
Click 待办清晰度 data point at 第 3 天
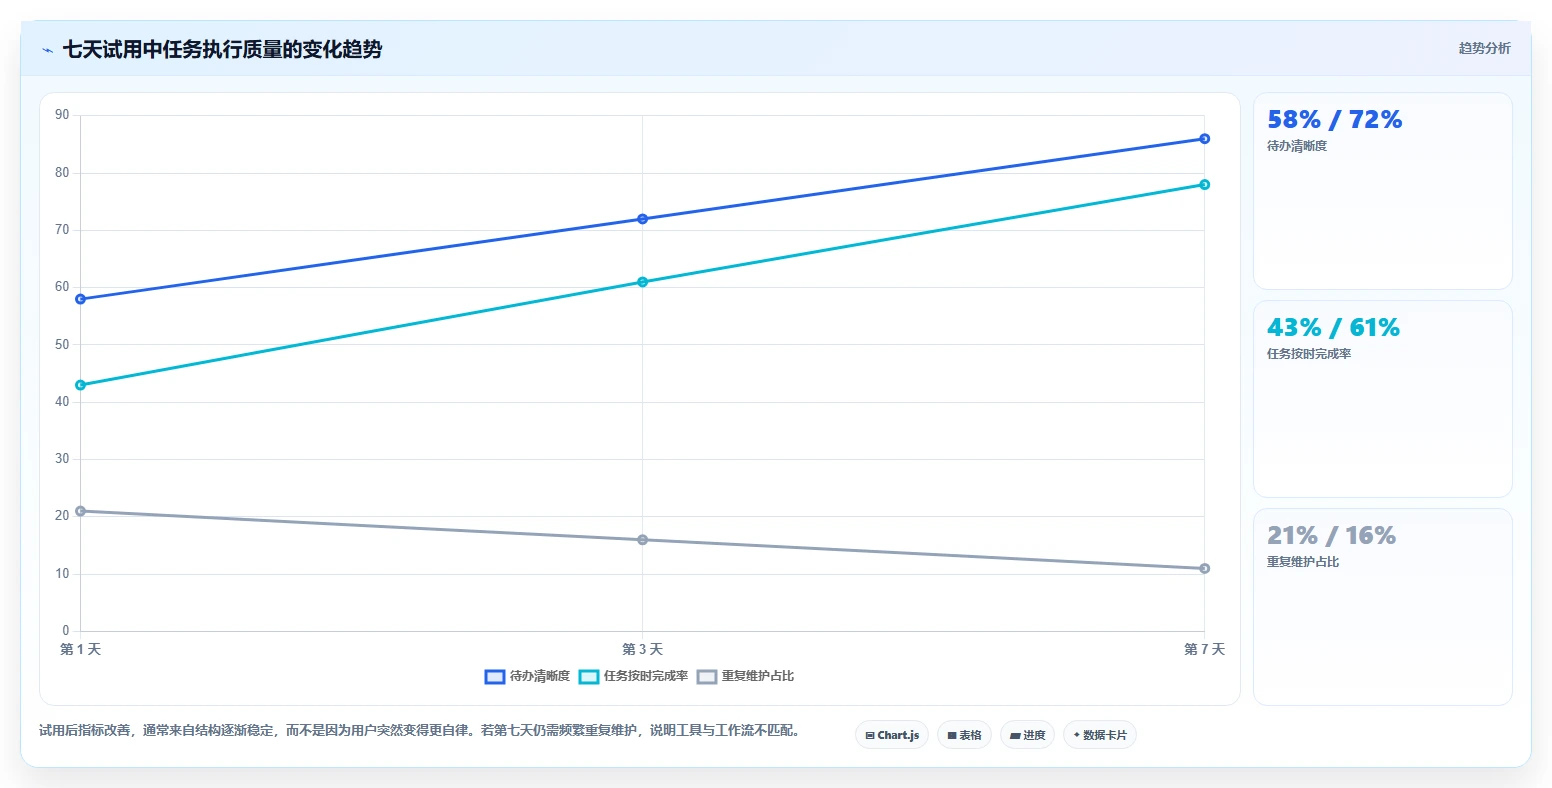pos(643,219)
